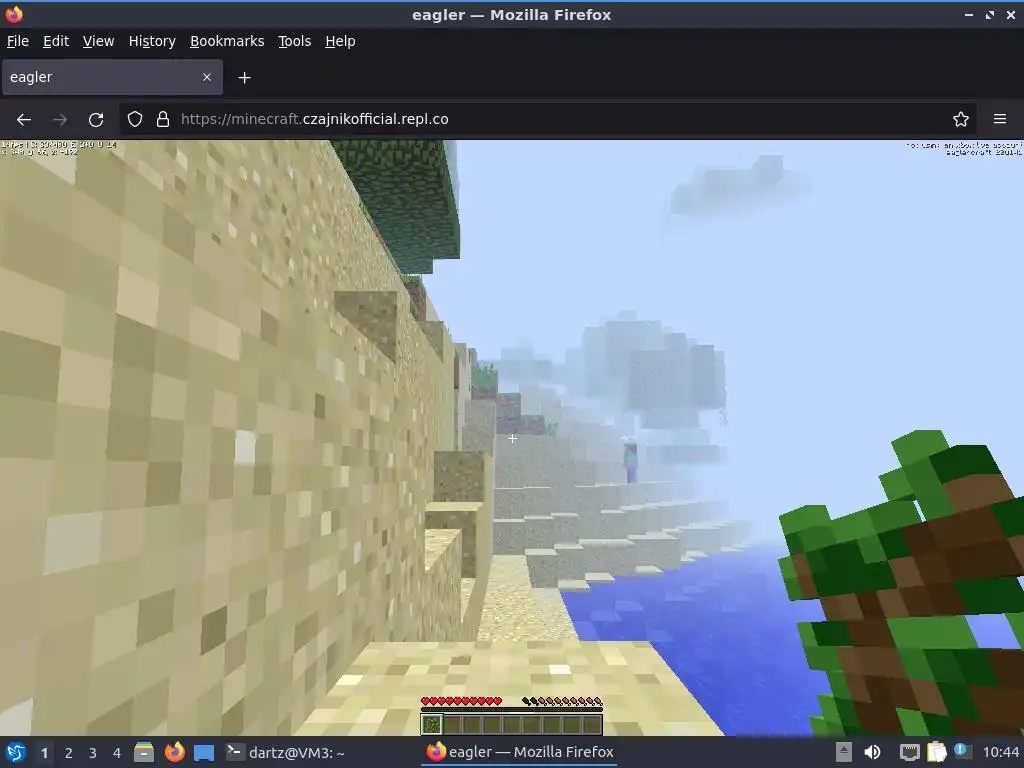The height and width of the screenshot is (768, 1024).
Task: Click the health hearts bar in game
Action: [x=462, y=701]
